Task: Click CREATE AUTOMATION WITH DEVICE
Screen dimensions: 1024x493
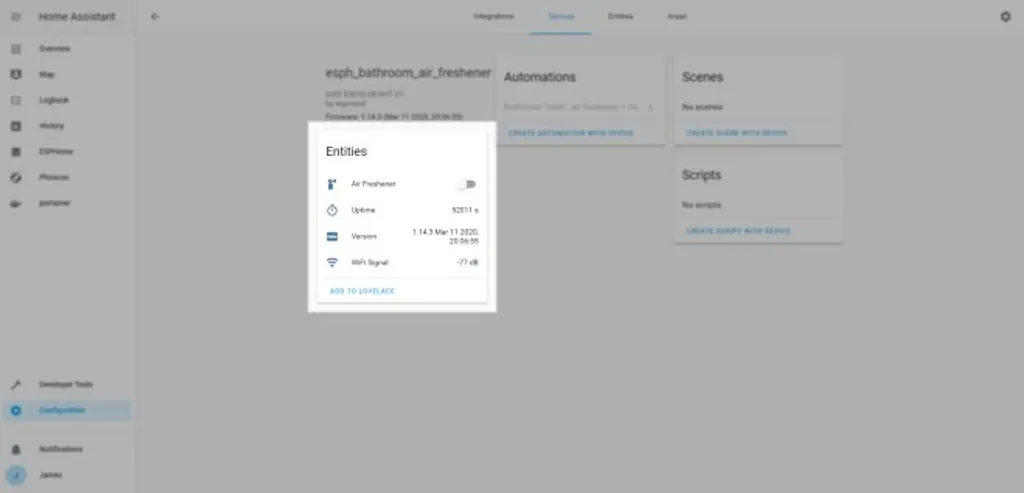Action: pyautogui.click(x=571, y=133)
